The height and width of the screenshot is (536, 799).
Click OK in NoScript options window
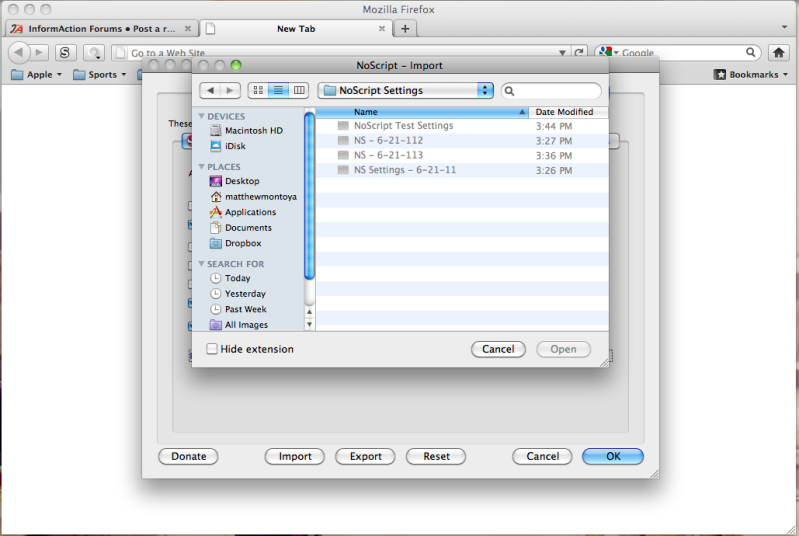point(613,457)
